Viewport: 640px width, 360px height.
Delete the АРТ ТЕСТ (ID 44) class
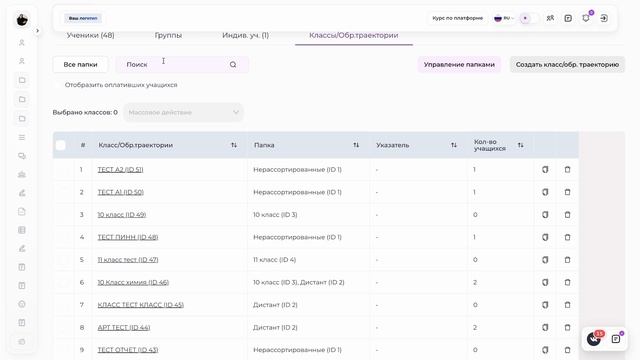point(567,327)
